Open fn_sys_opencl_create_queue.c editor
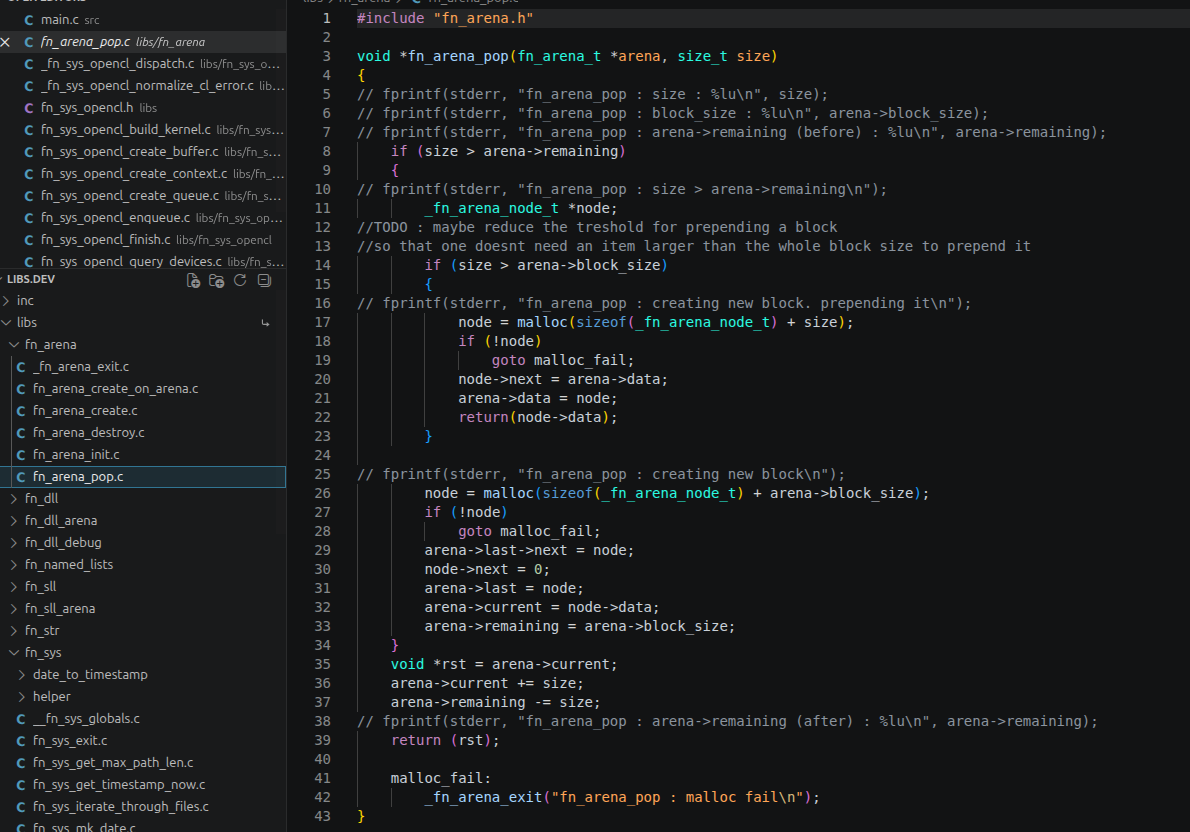 click(x=143, y=196)
